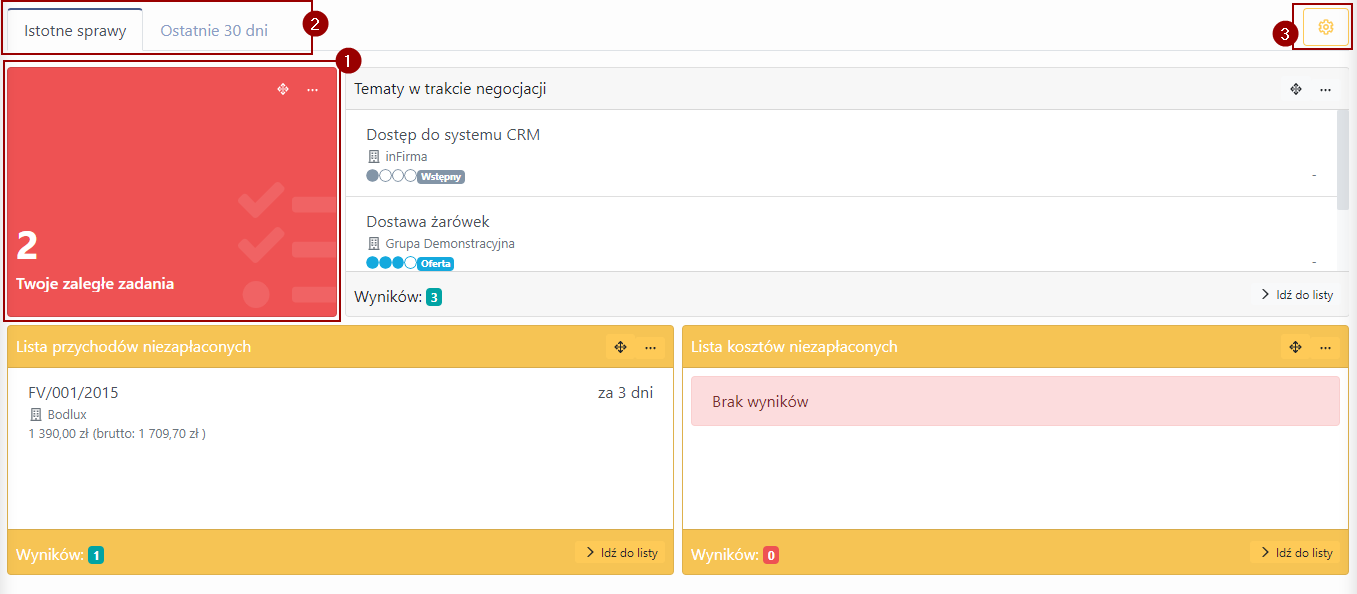Open invoice FV/001/2015
Image resolution: width=1357 pixels, height=594 pixels.
73,392
